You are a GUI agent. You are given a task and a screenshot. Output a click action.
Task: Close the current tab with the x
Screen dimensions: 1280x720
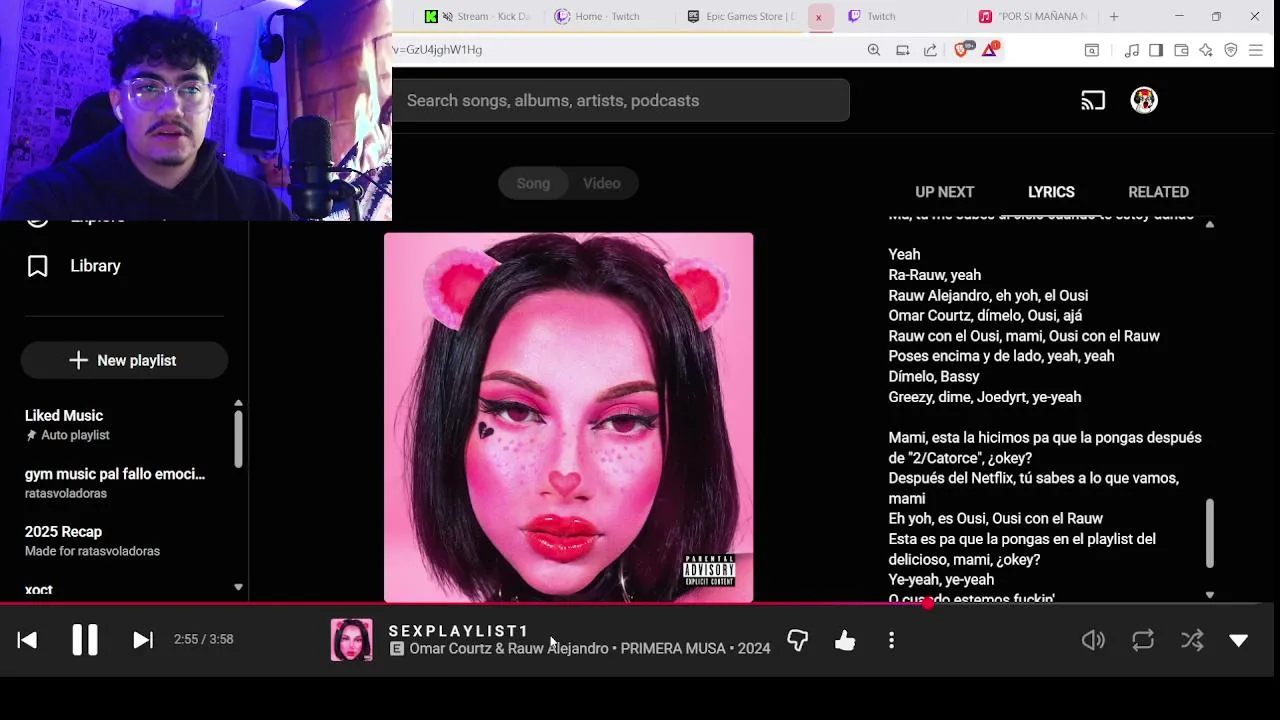tap(818, 17)
